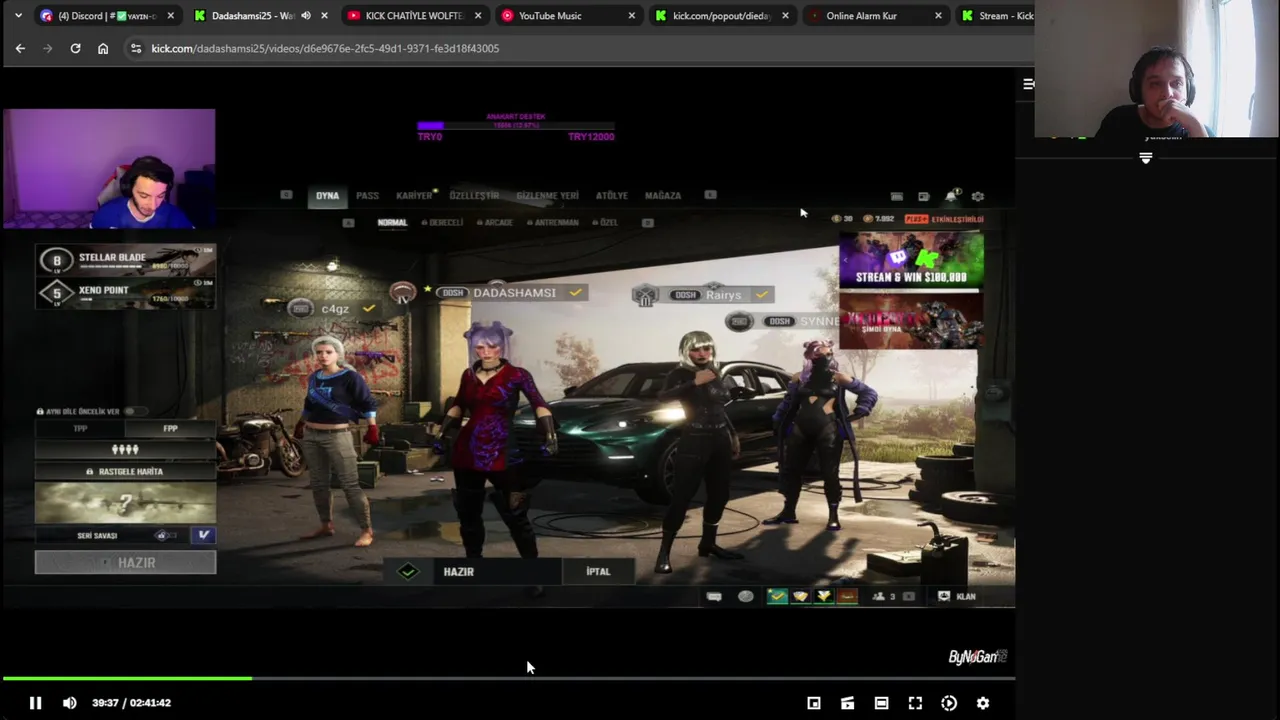
Task: Open XENO POINT pass entry
Action: [125, 293]
